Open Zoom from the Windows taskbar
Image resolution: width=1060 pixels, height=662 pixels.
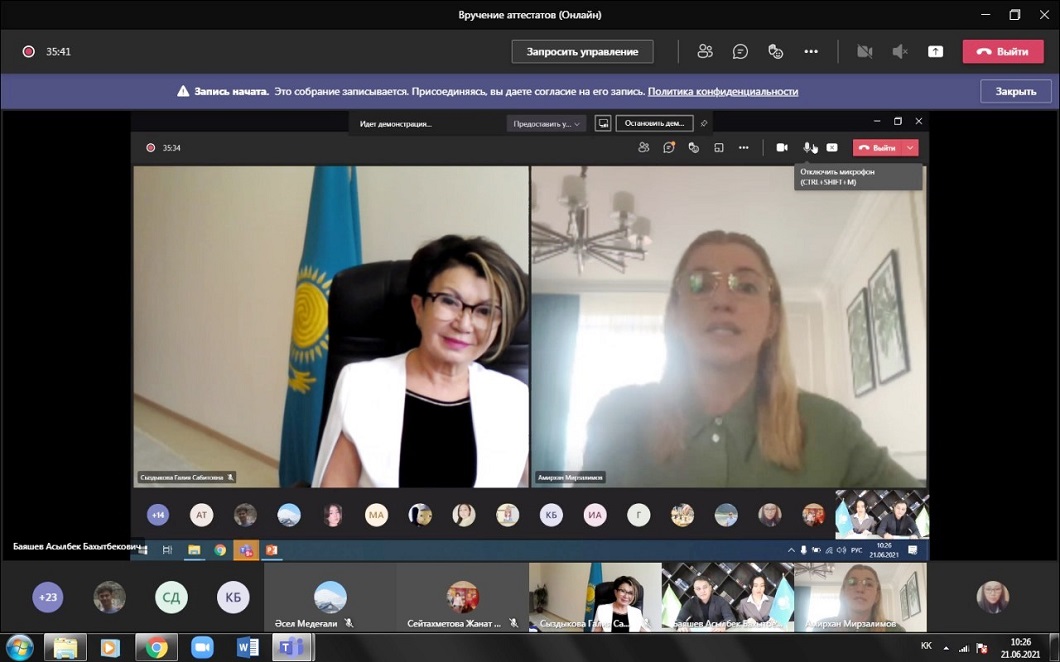[x=202, y=648]
